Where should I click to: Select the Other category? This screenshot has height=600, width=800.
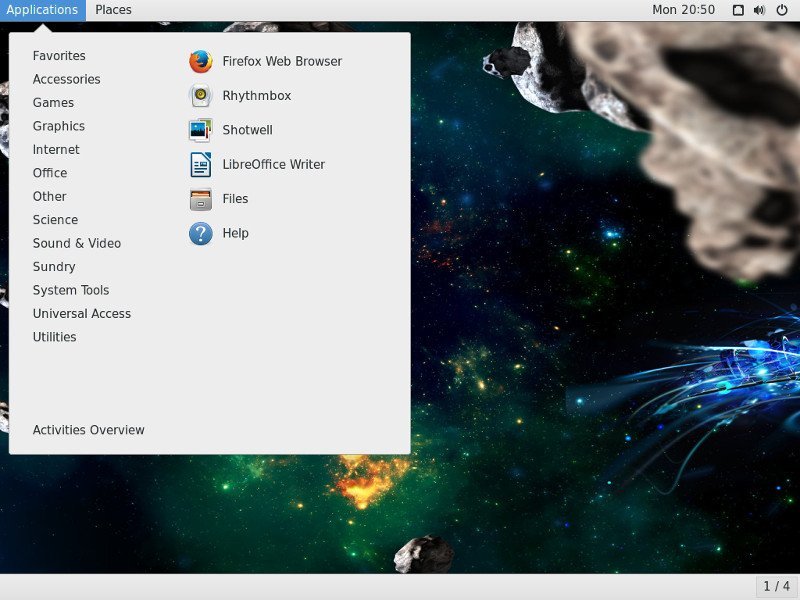point(49,196)
